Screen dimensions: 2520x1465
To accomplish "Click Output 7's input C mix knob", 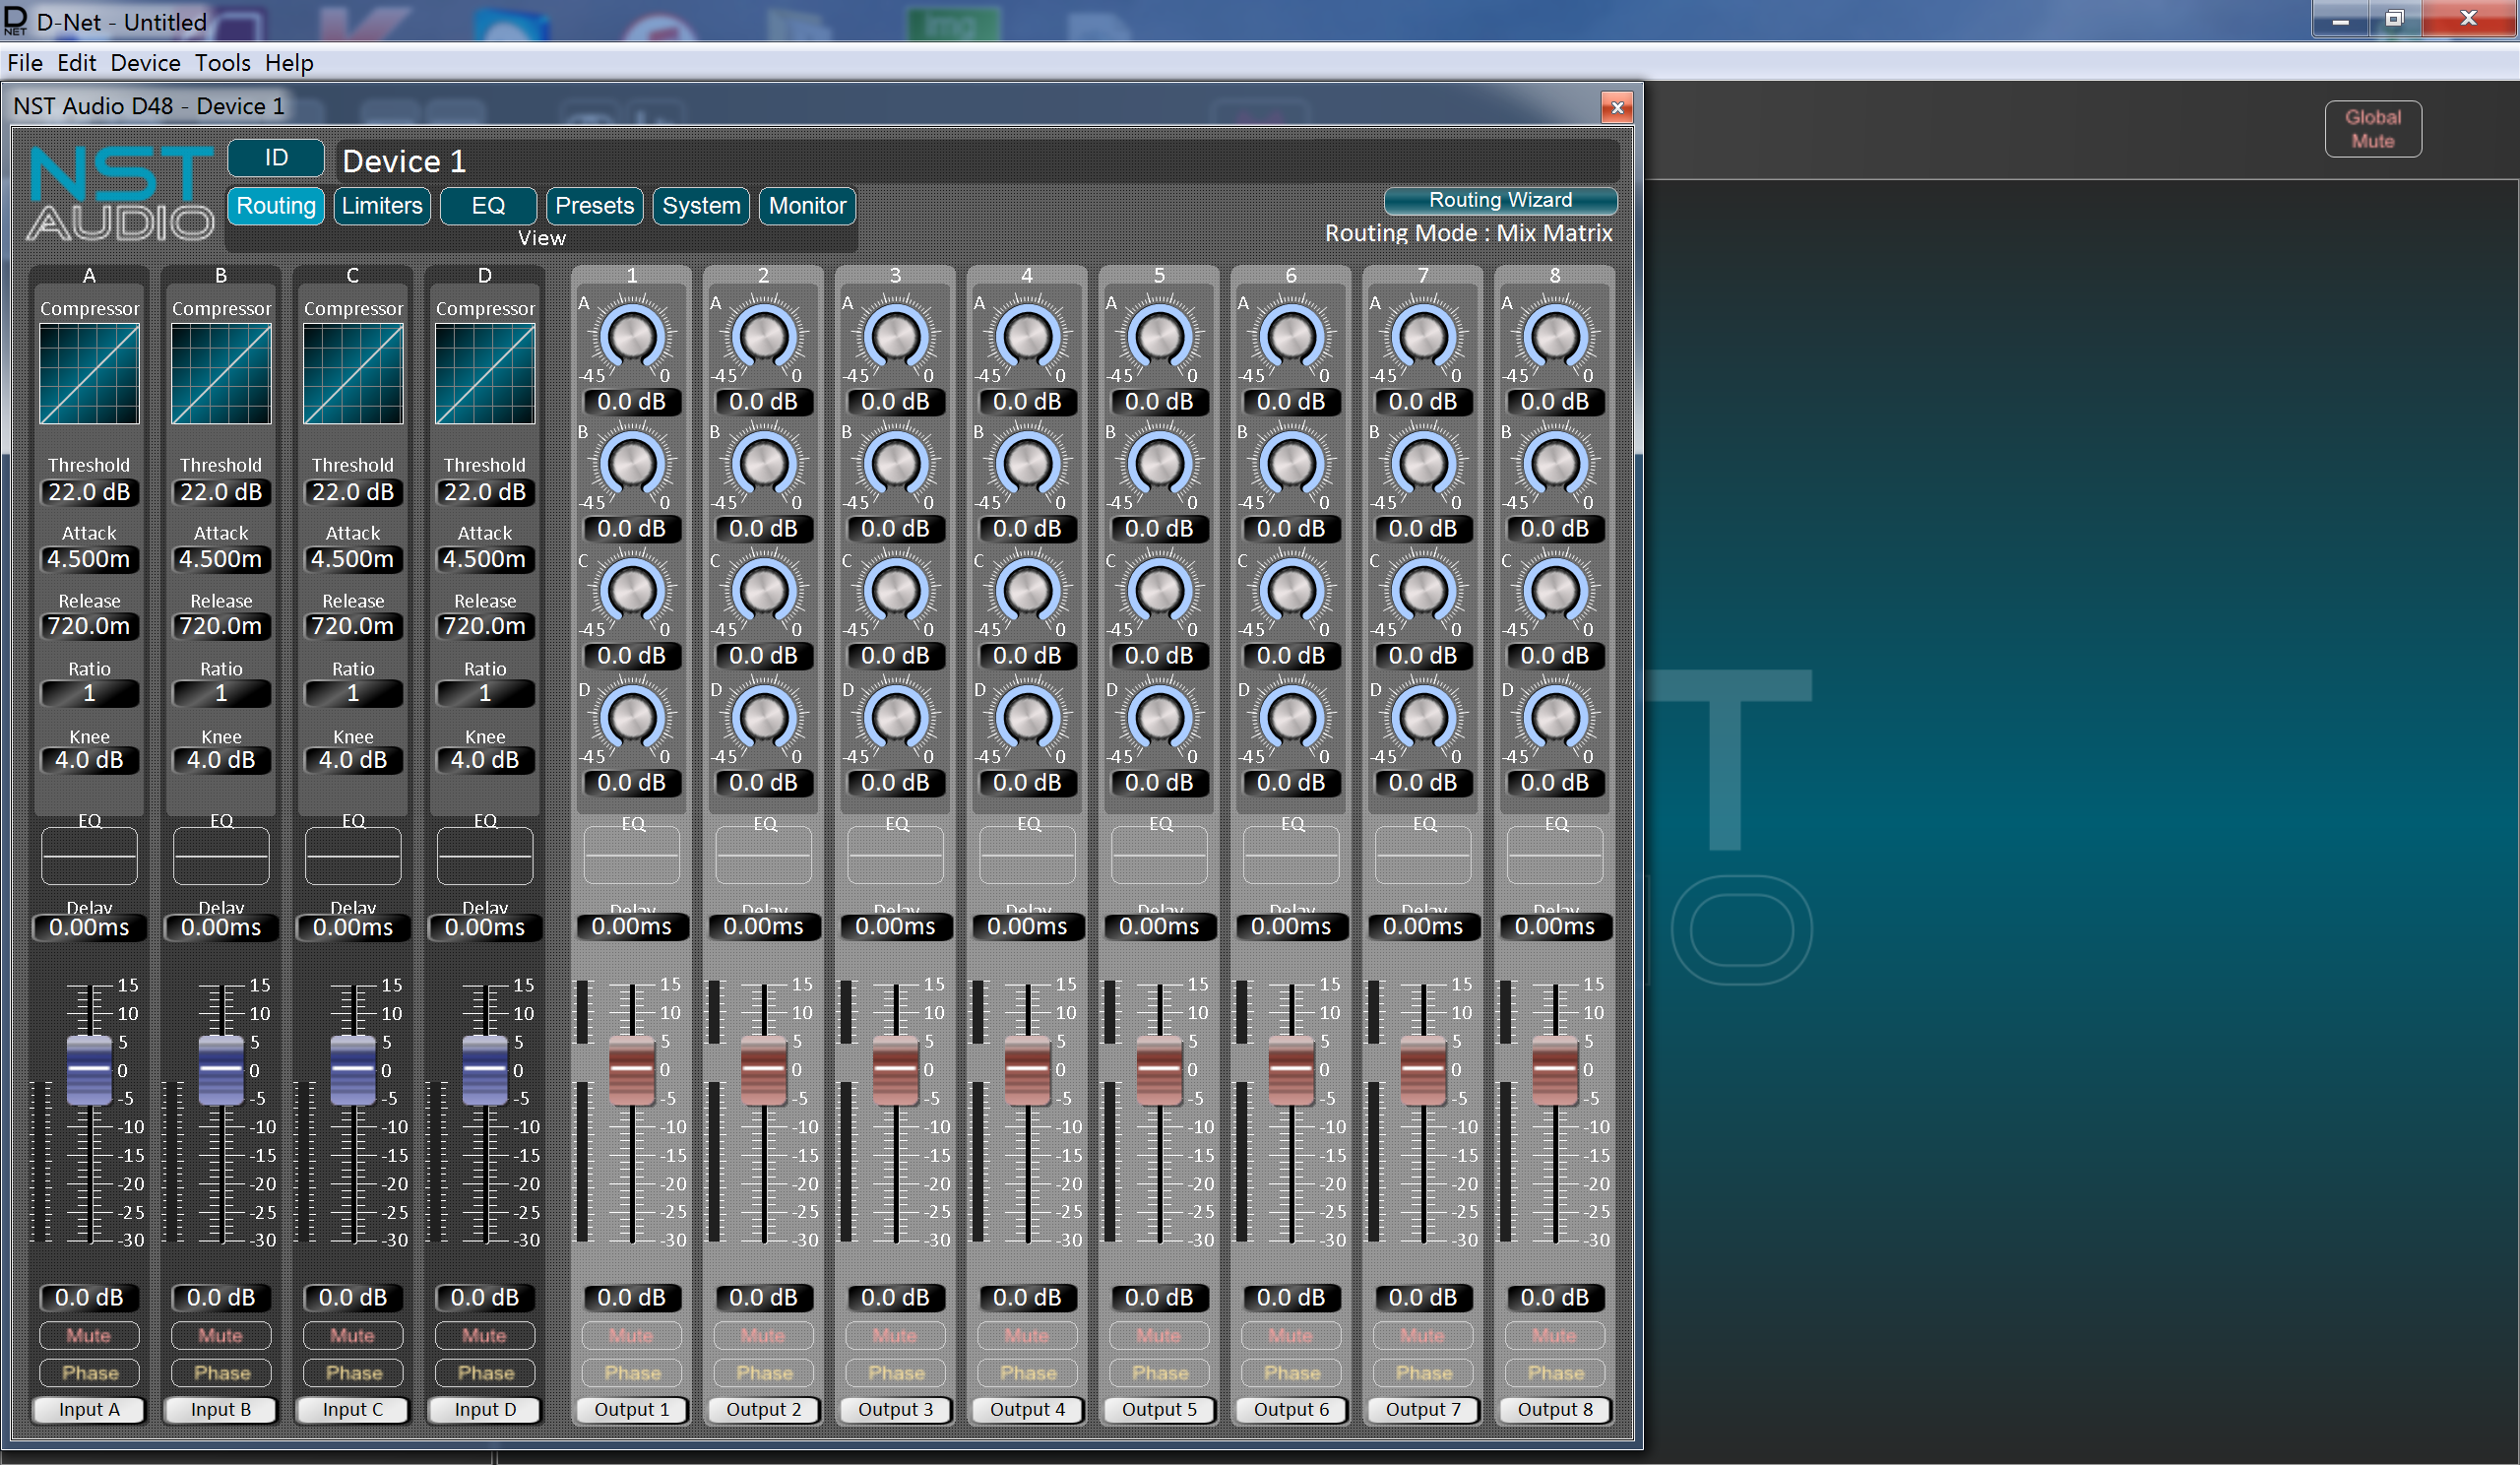I will coord(1423,591).
